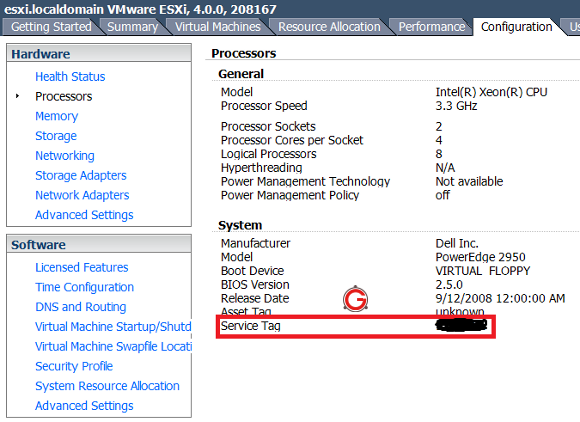Open the Memory hardware link
The width and height of the screenshot is (580, 422).
[x=57, y=116]
